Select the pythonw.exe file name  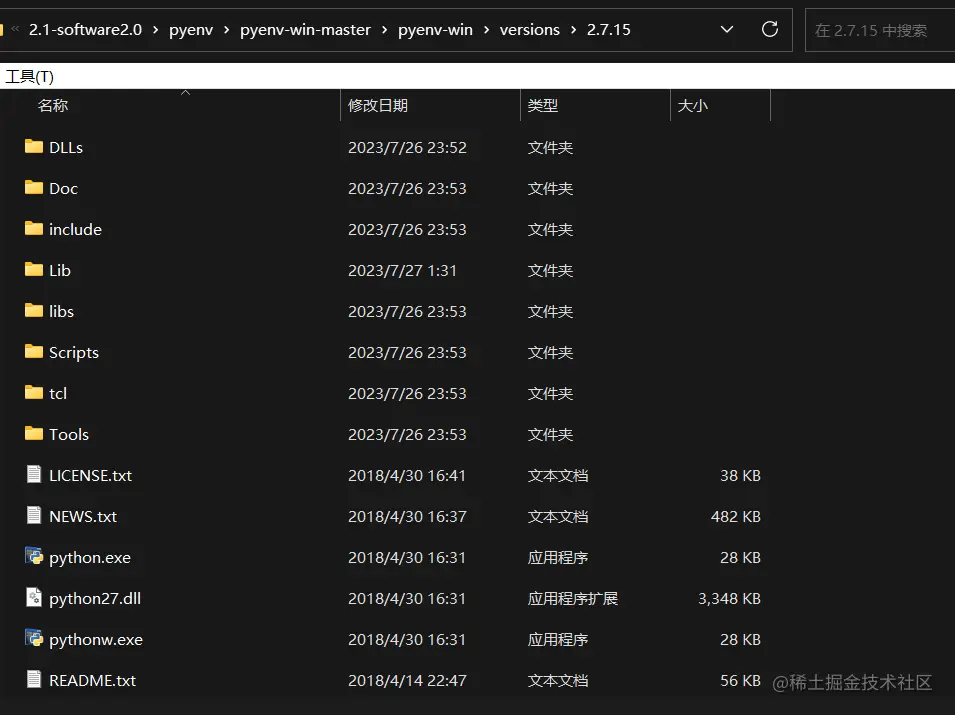click(x=96, y=640)
